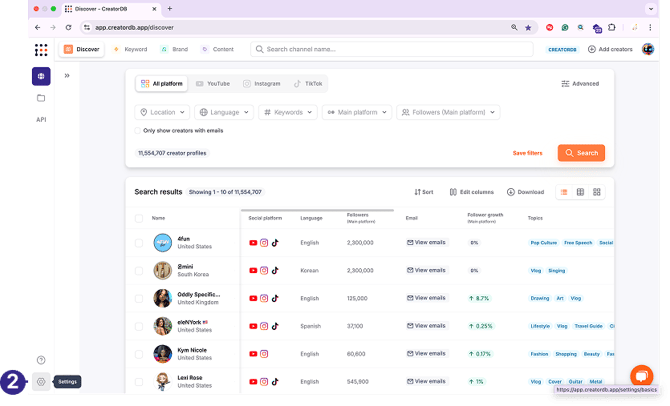Image resolution: width=670 pixels, height=406 pixels.
Task: Open the Chrome tab list chevron
Action: pyautogui.click(x=650, y=9)
